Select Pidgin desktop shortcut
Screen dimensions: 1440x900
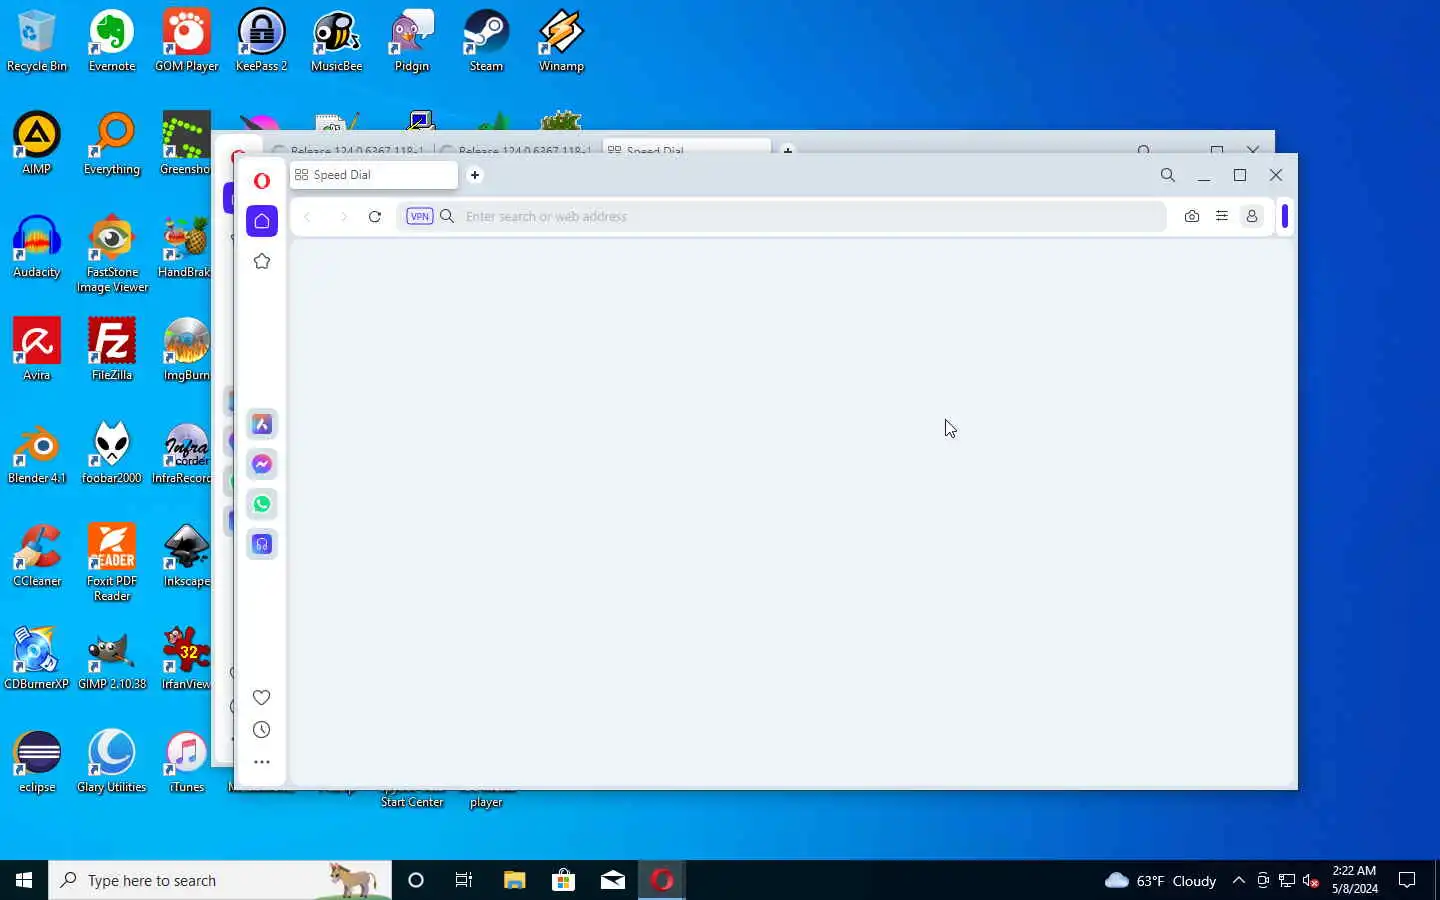[x=412, y=41]
